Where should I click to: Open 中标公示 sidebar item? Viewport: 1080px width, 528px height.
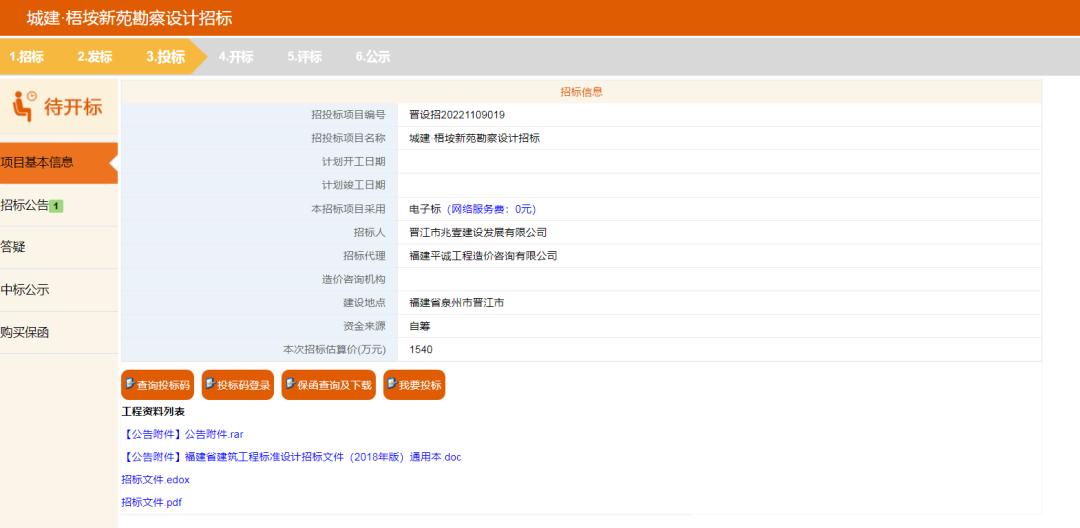click(x=59, y=290)
